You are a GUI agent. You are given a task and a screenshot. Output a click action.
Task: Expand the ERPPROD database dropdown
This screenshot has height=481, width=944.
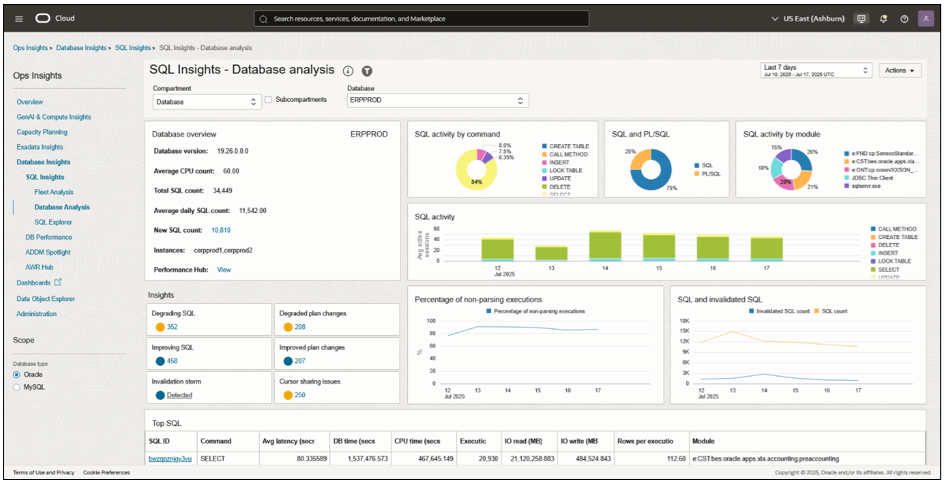[x=437, y=101]
